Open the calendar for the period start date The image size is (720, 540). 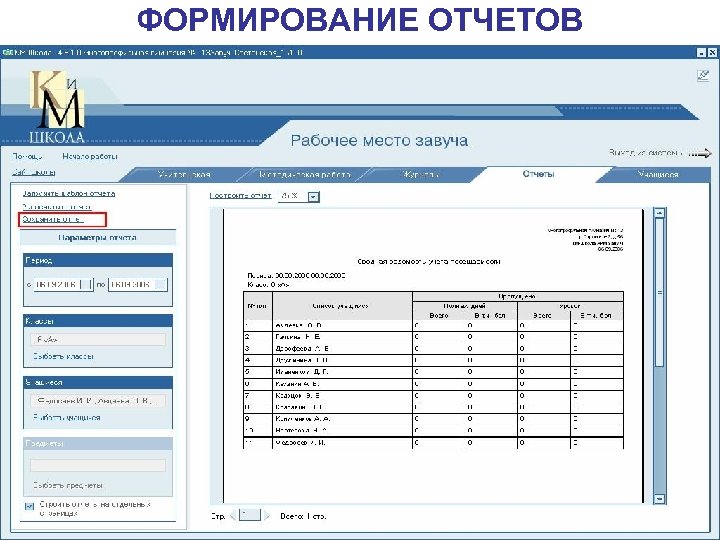[x=86, y=284]
